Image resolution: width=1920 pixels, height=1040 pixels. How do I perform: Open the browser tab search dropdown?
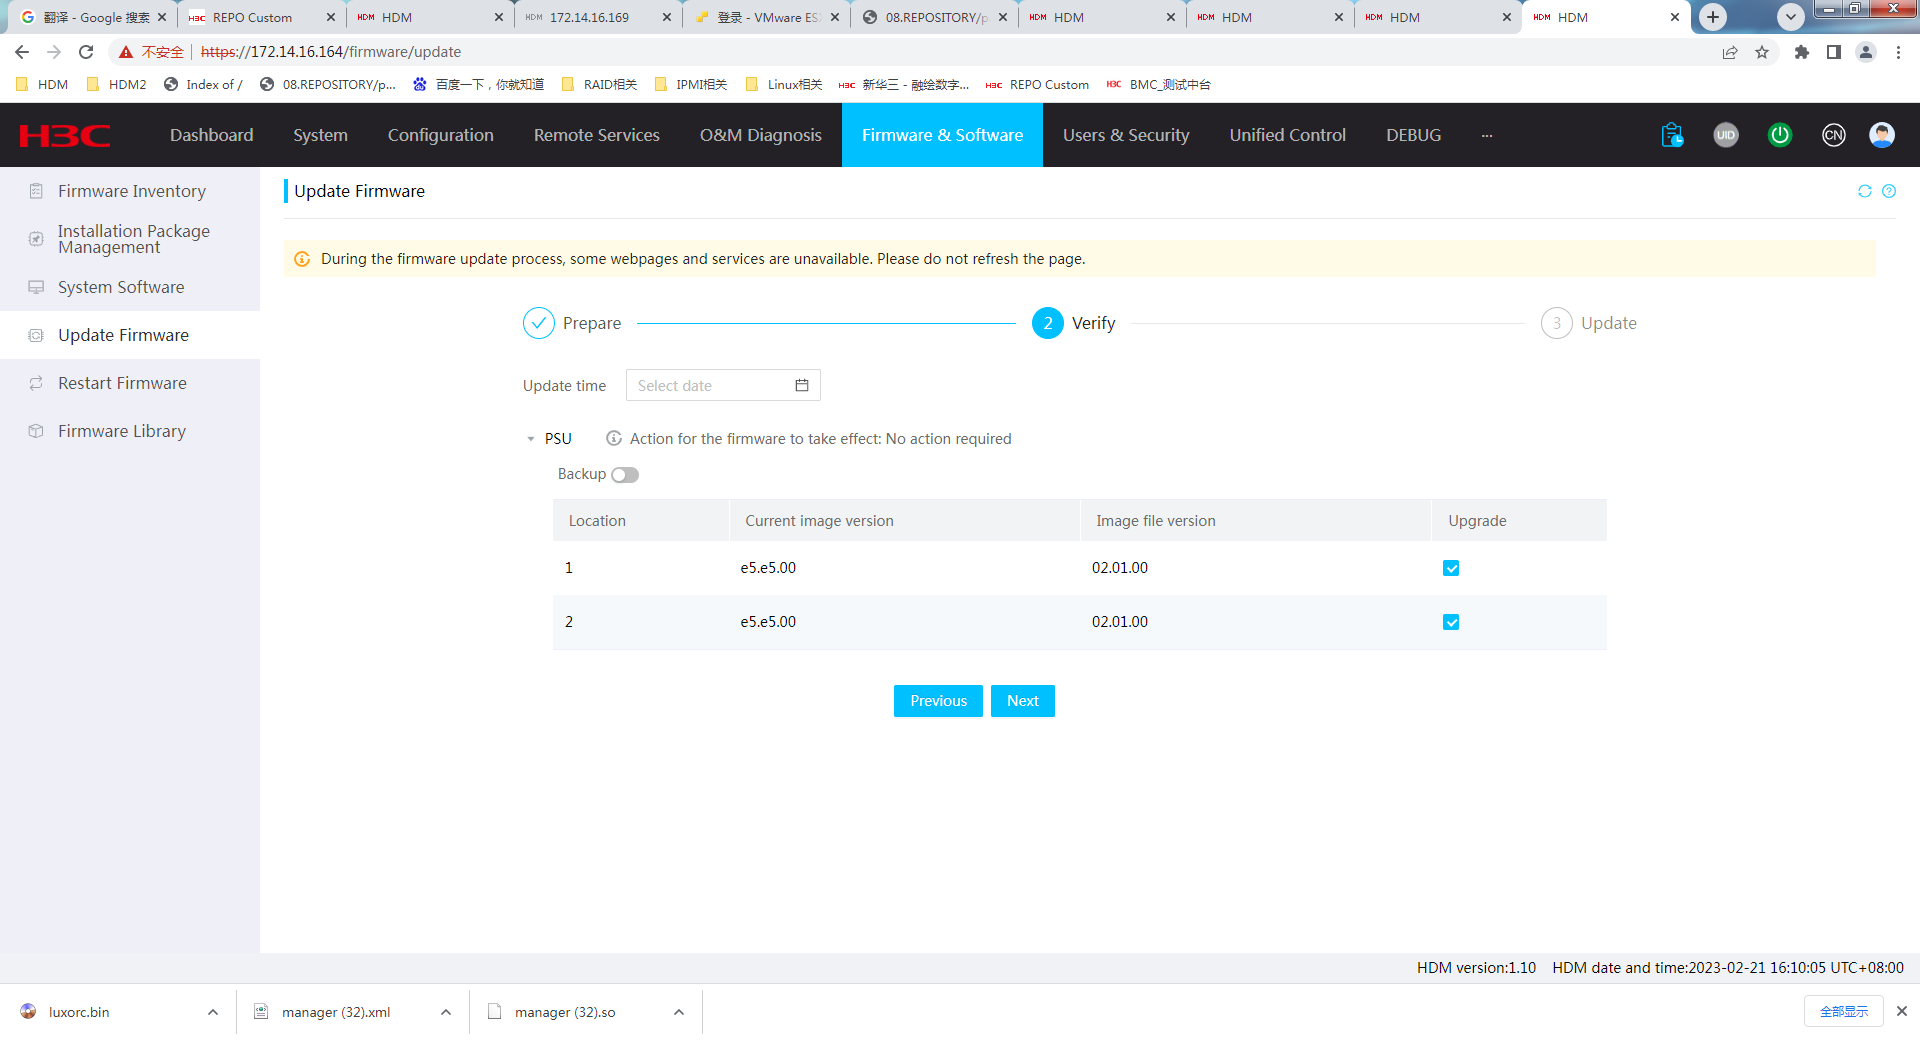click(1791, 17)
